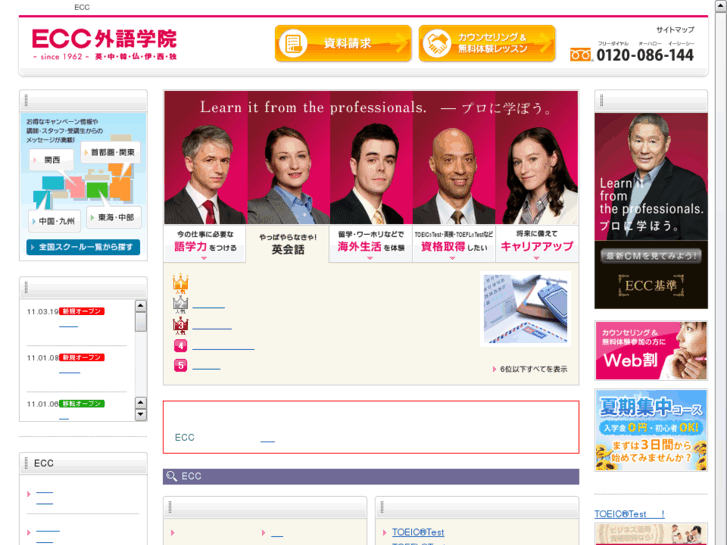Open カウンセリング＆無料体験レッスン button
727x545 pixels.
(x=487, y=43)
